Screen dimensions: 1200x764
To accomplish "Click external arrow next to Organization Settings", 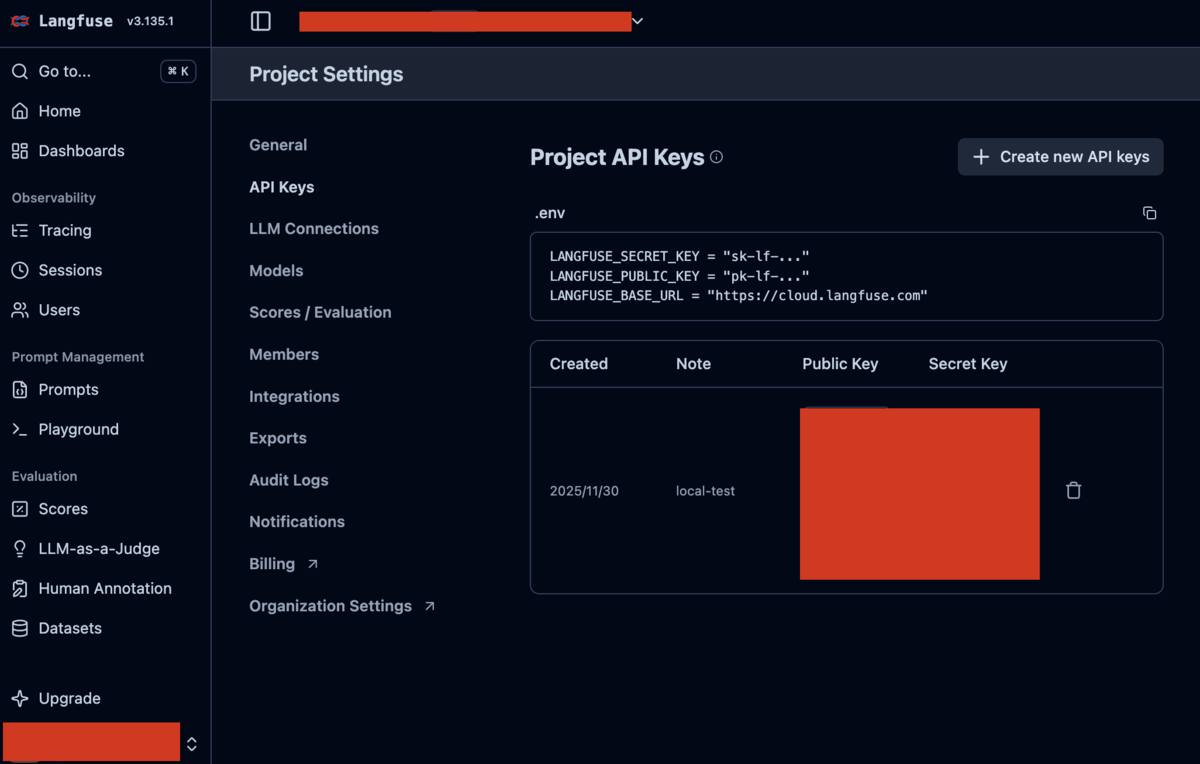I will (x=430, y=606).
